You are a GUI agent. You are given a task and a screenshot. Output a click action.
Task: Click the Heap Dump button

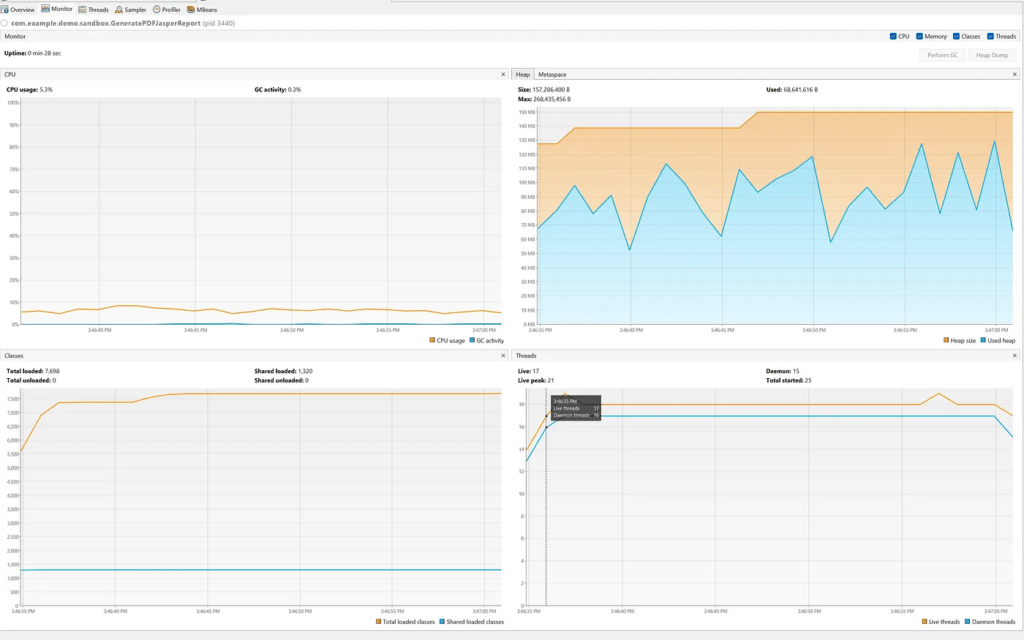coord(994,55)
